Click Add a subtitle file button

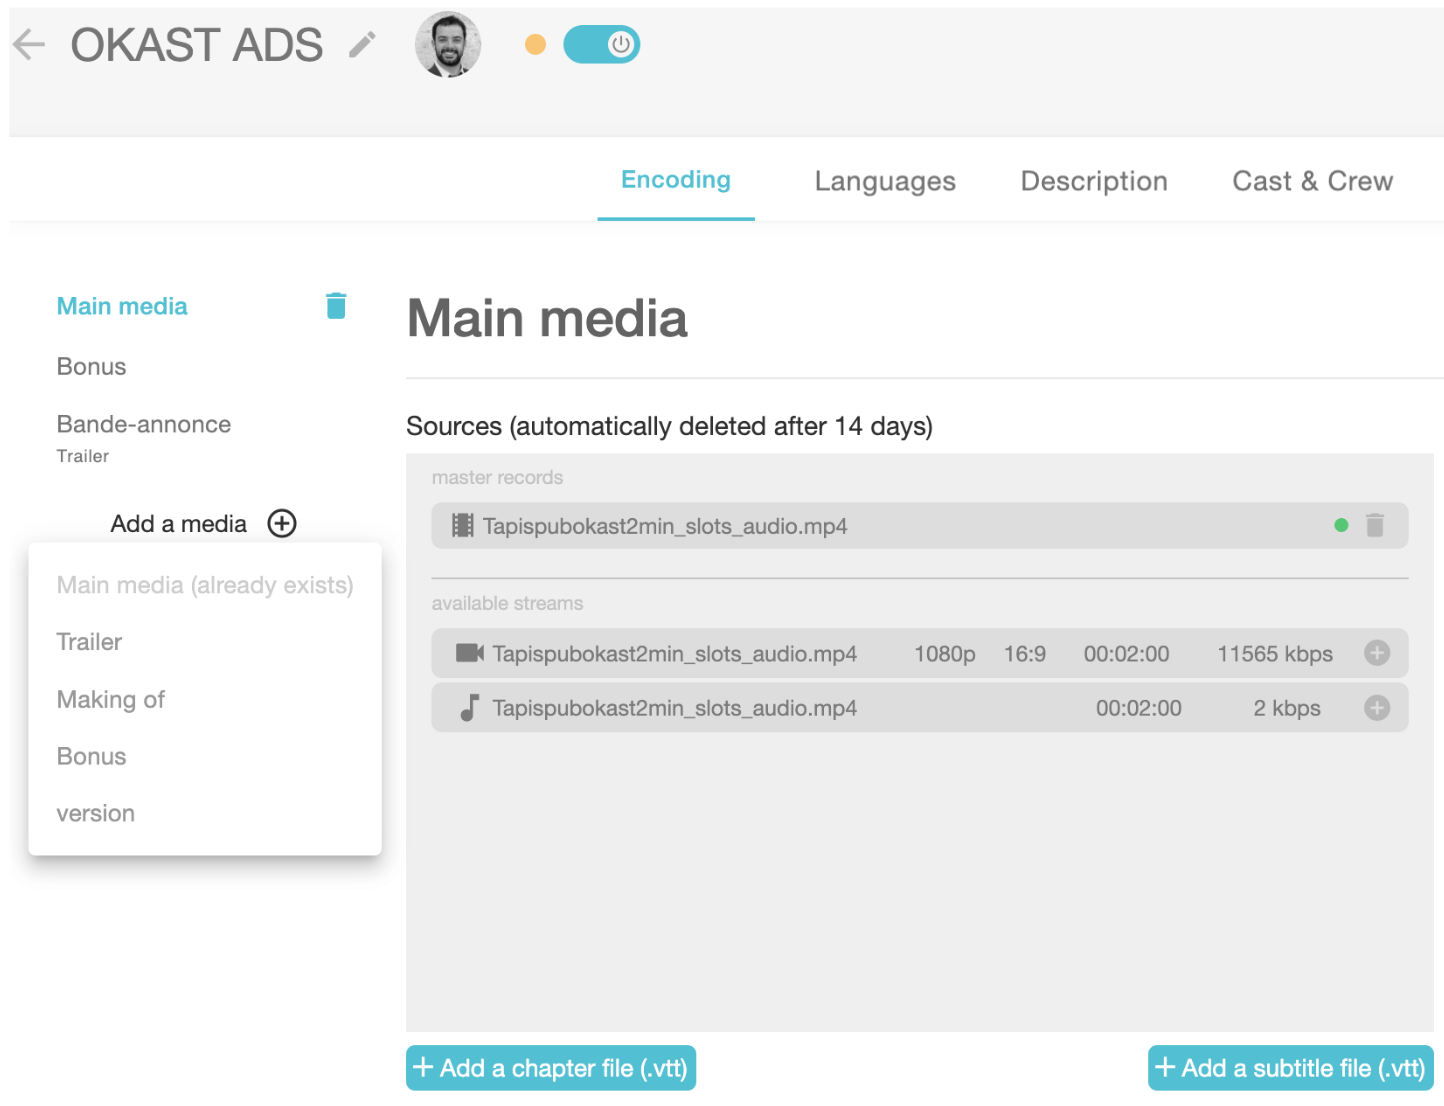[1290, 1068]
